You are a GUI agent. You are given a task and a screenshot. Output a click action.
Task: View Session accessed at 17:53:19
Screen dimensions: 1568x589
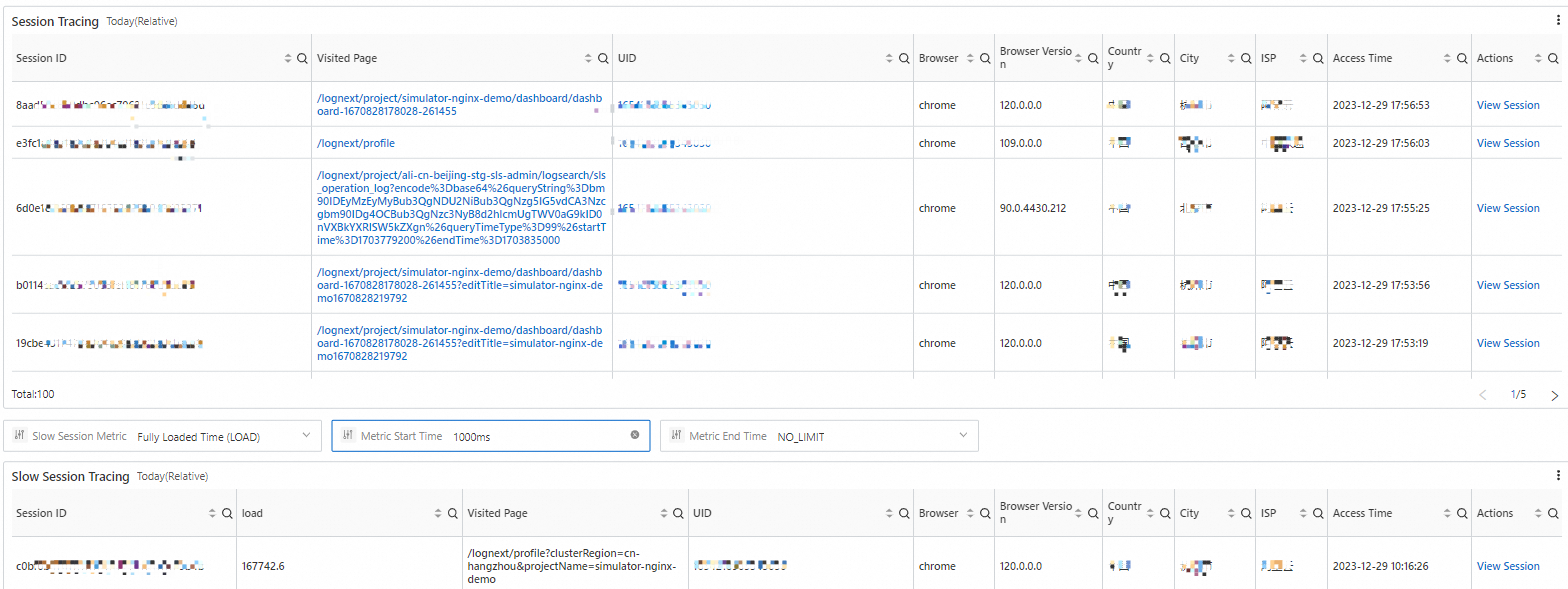(1508, 343)
